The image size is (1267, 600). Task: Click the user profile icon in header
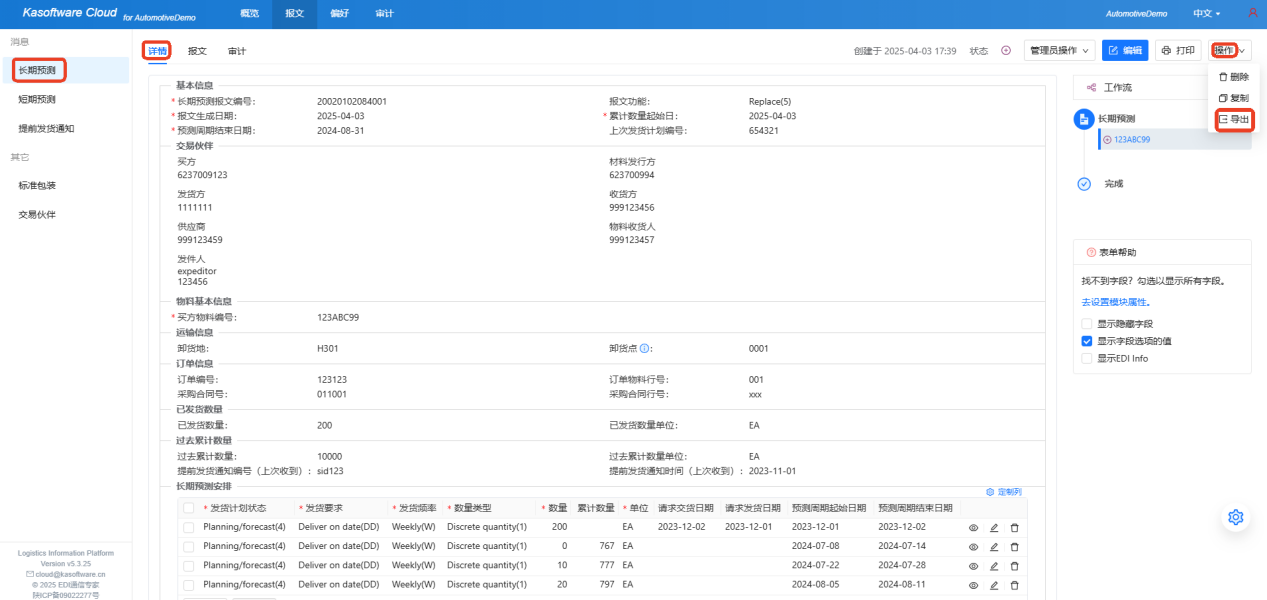click(1253, 13)
